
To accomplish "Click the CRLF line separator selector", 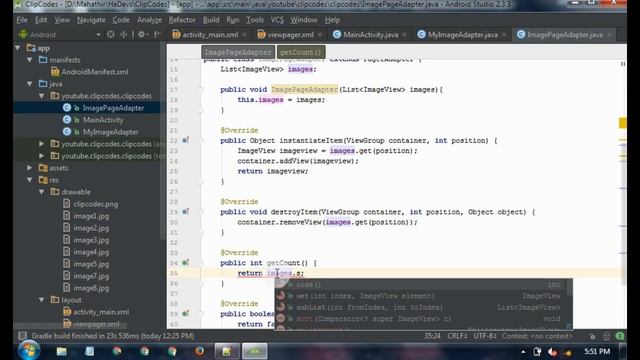I will pyautogui.click(x=457, y=336).
